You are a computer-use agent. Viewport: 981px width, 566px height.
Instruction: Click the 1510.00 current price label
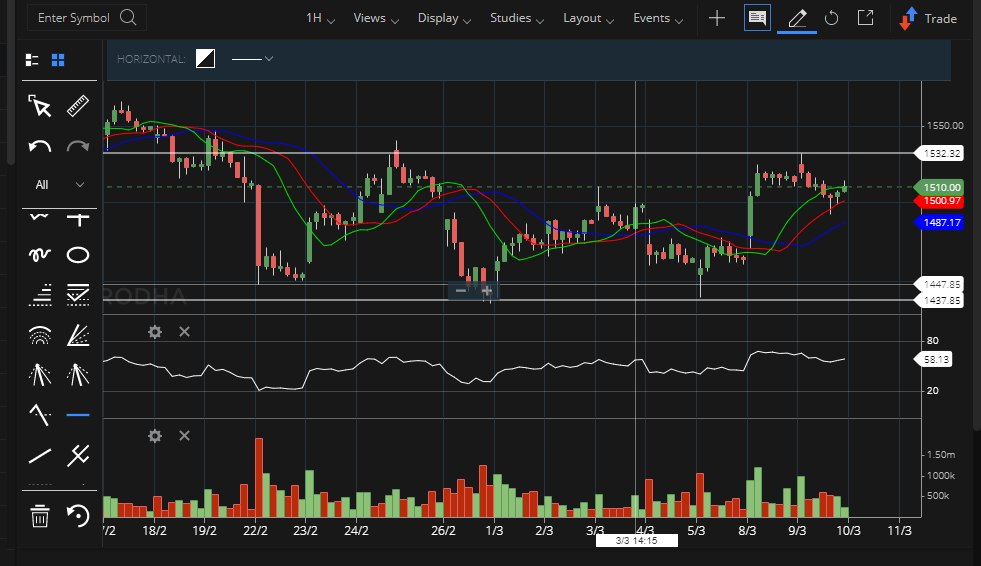point(939,187)
